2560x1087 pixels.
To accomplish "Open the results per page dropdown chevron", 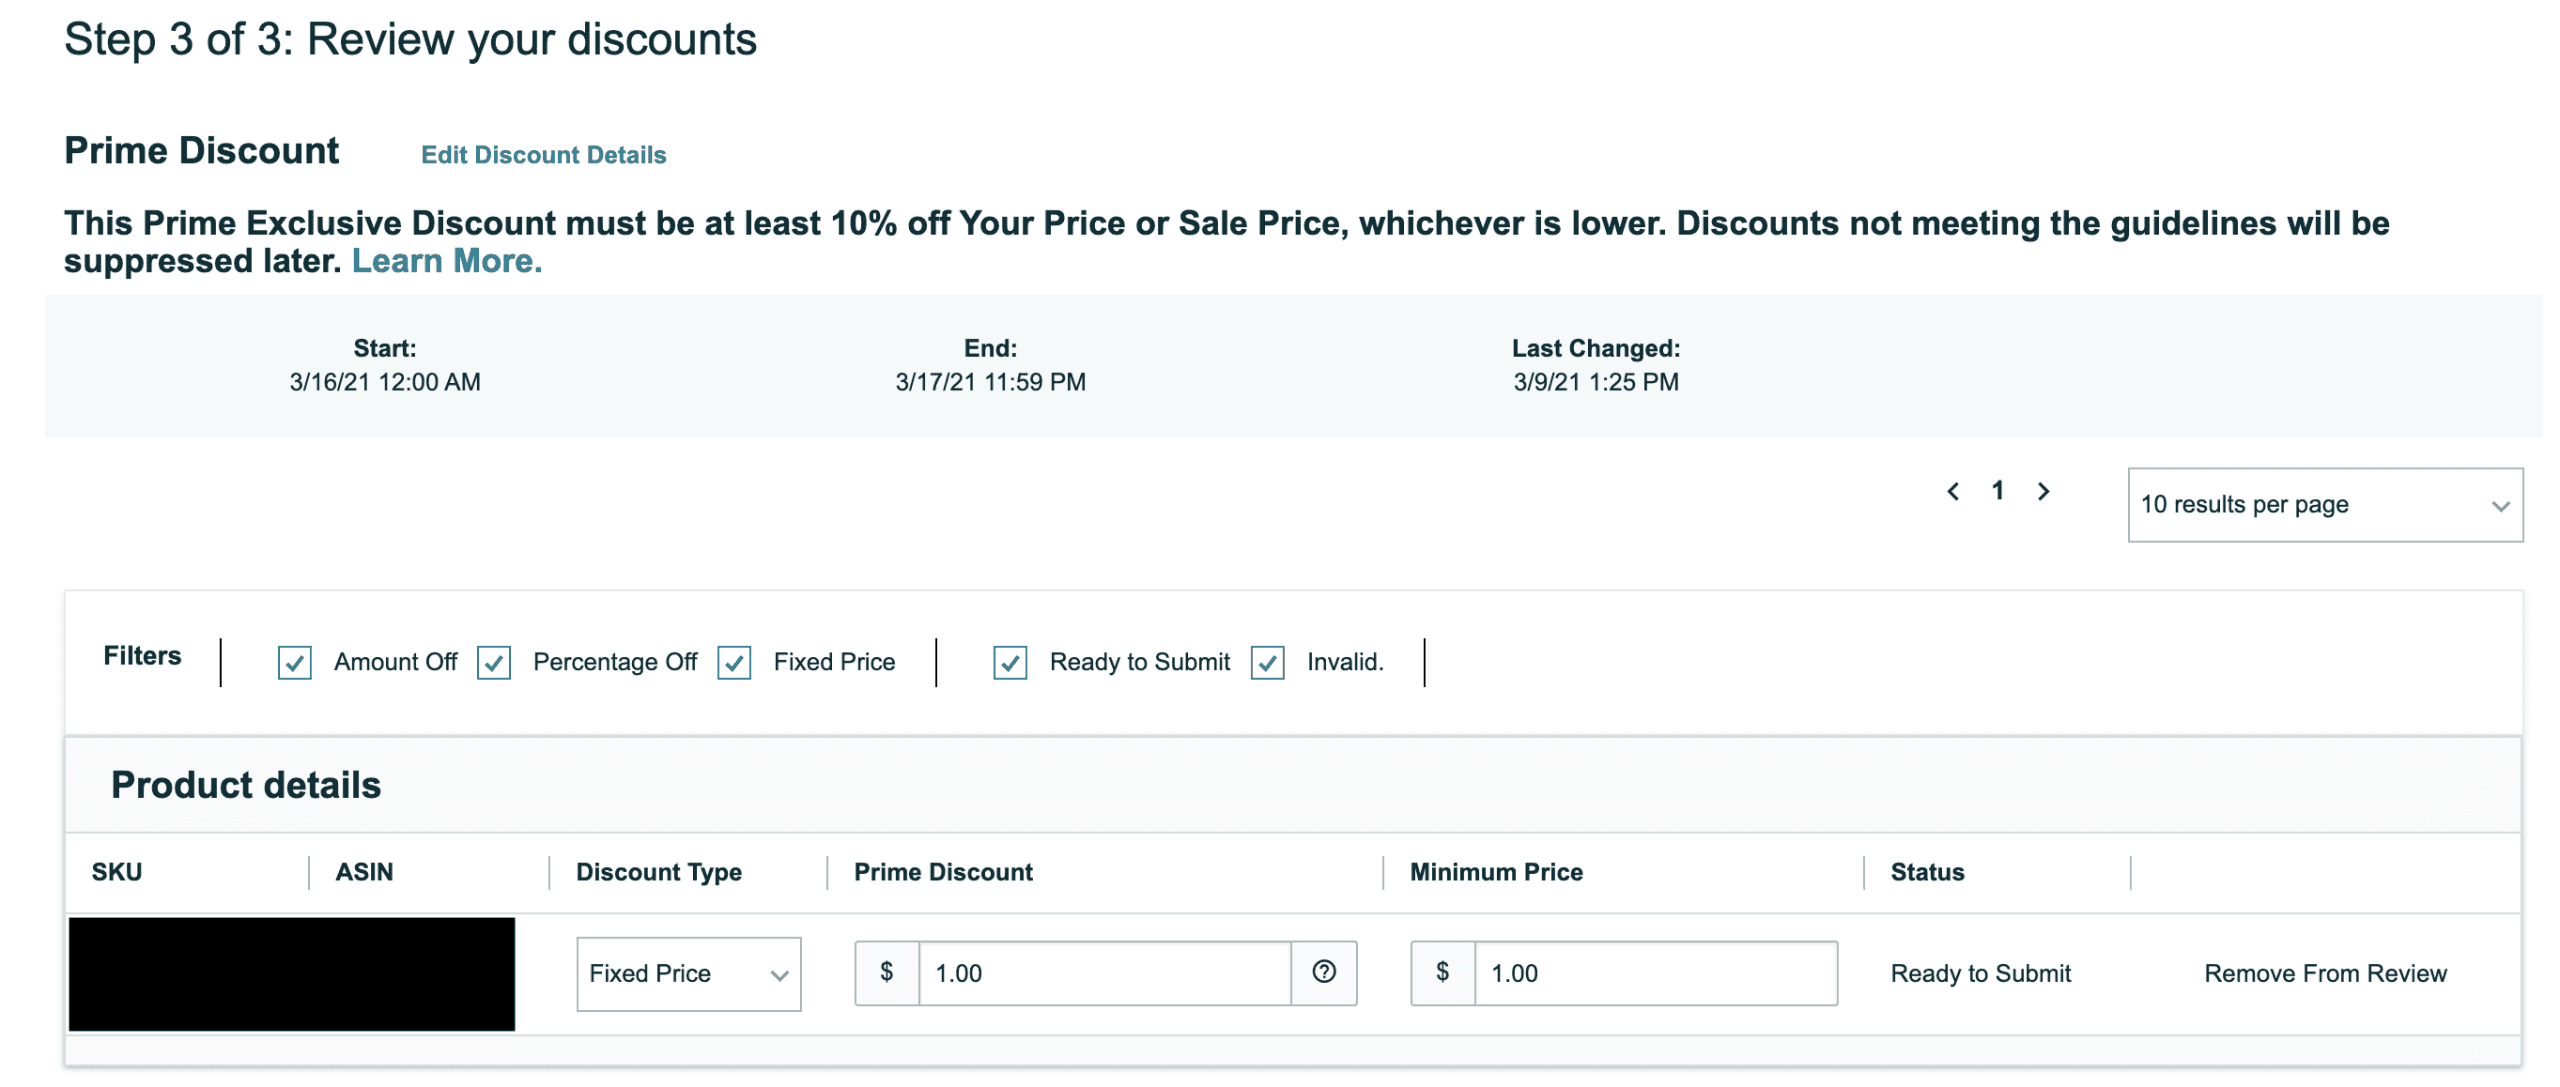I will pos(2500,505).
